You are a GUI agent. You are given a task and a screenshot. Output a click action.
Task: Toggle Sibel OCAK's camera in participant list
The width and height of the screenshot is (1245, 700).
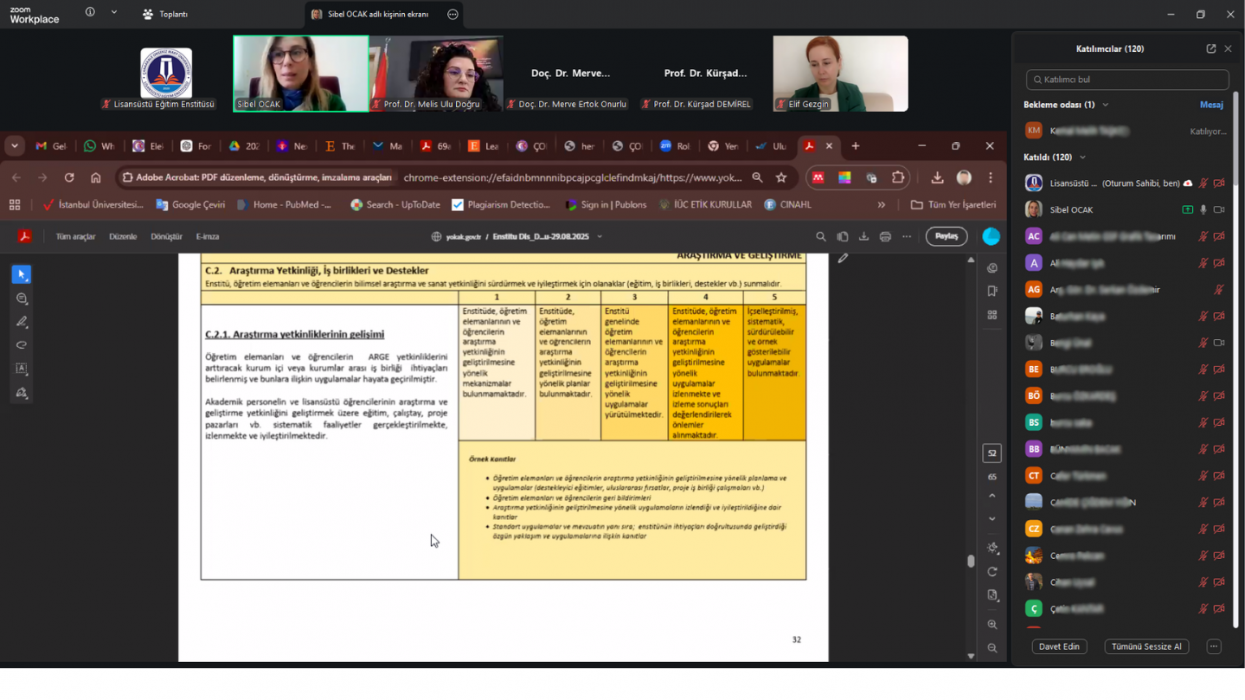(1219, 210)
